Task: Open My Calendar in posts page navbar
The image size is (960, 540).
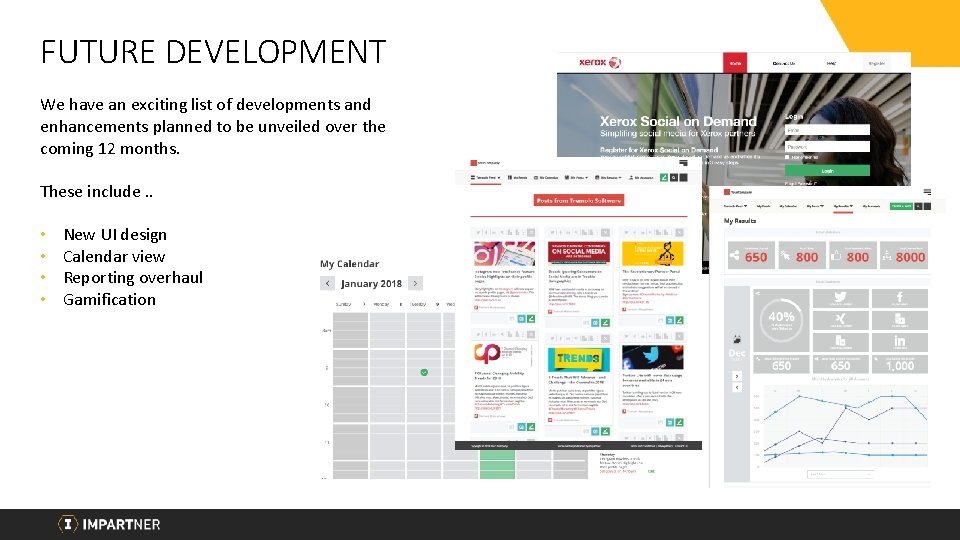Action: 546,178
